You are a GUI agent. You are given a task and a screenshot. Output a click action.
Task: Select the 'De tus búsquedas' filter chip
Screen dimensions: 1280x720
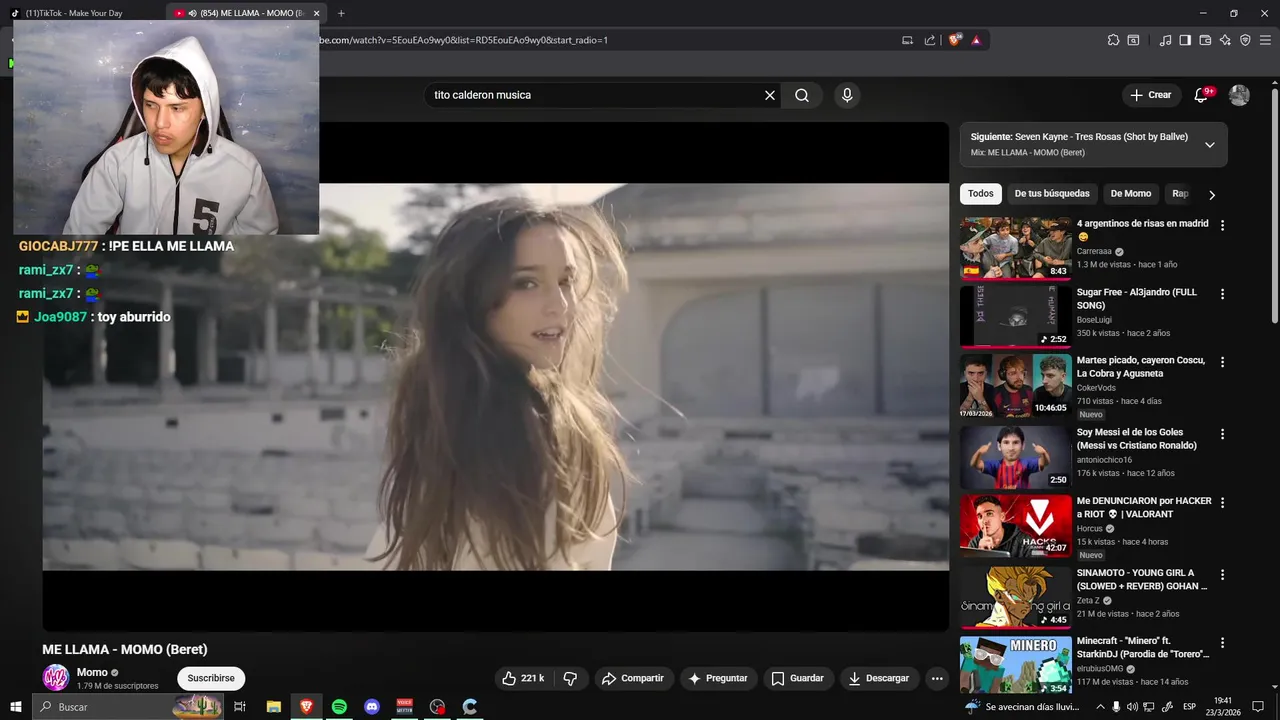tap(1052, 194)
